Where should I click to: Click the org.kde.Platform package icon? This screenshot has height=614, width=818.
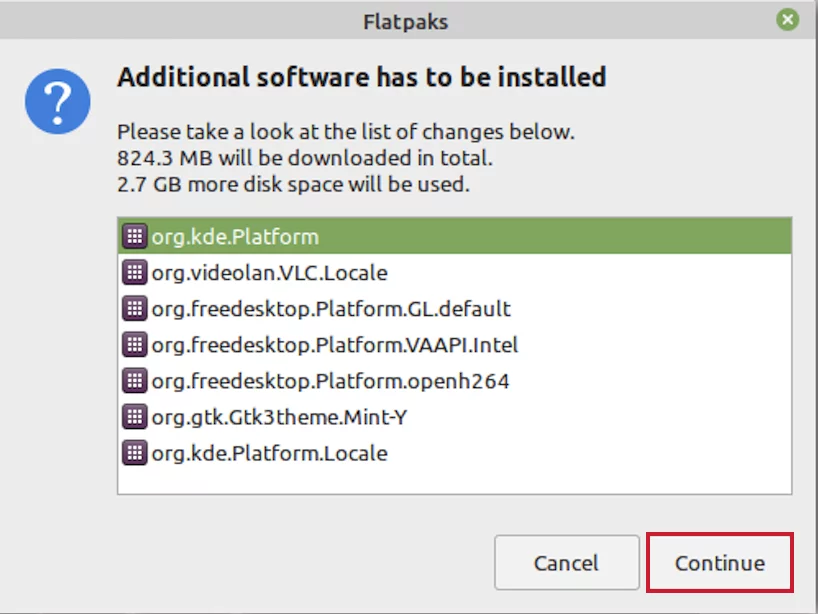coord(135,236)
